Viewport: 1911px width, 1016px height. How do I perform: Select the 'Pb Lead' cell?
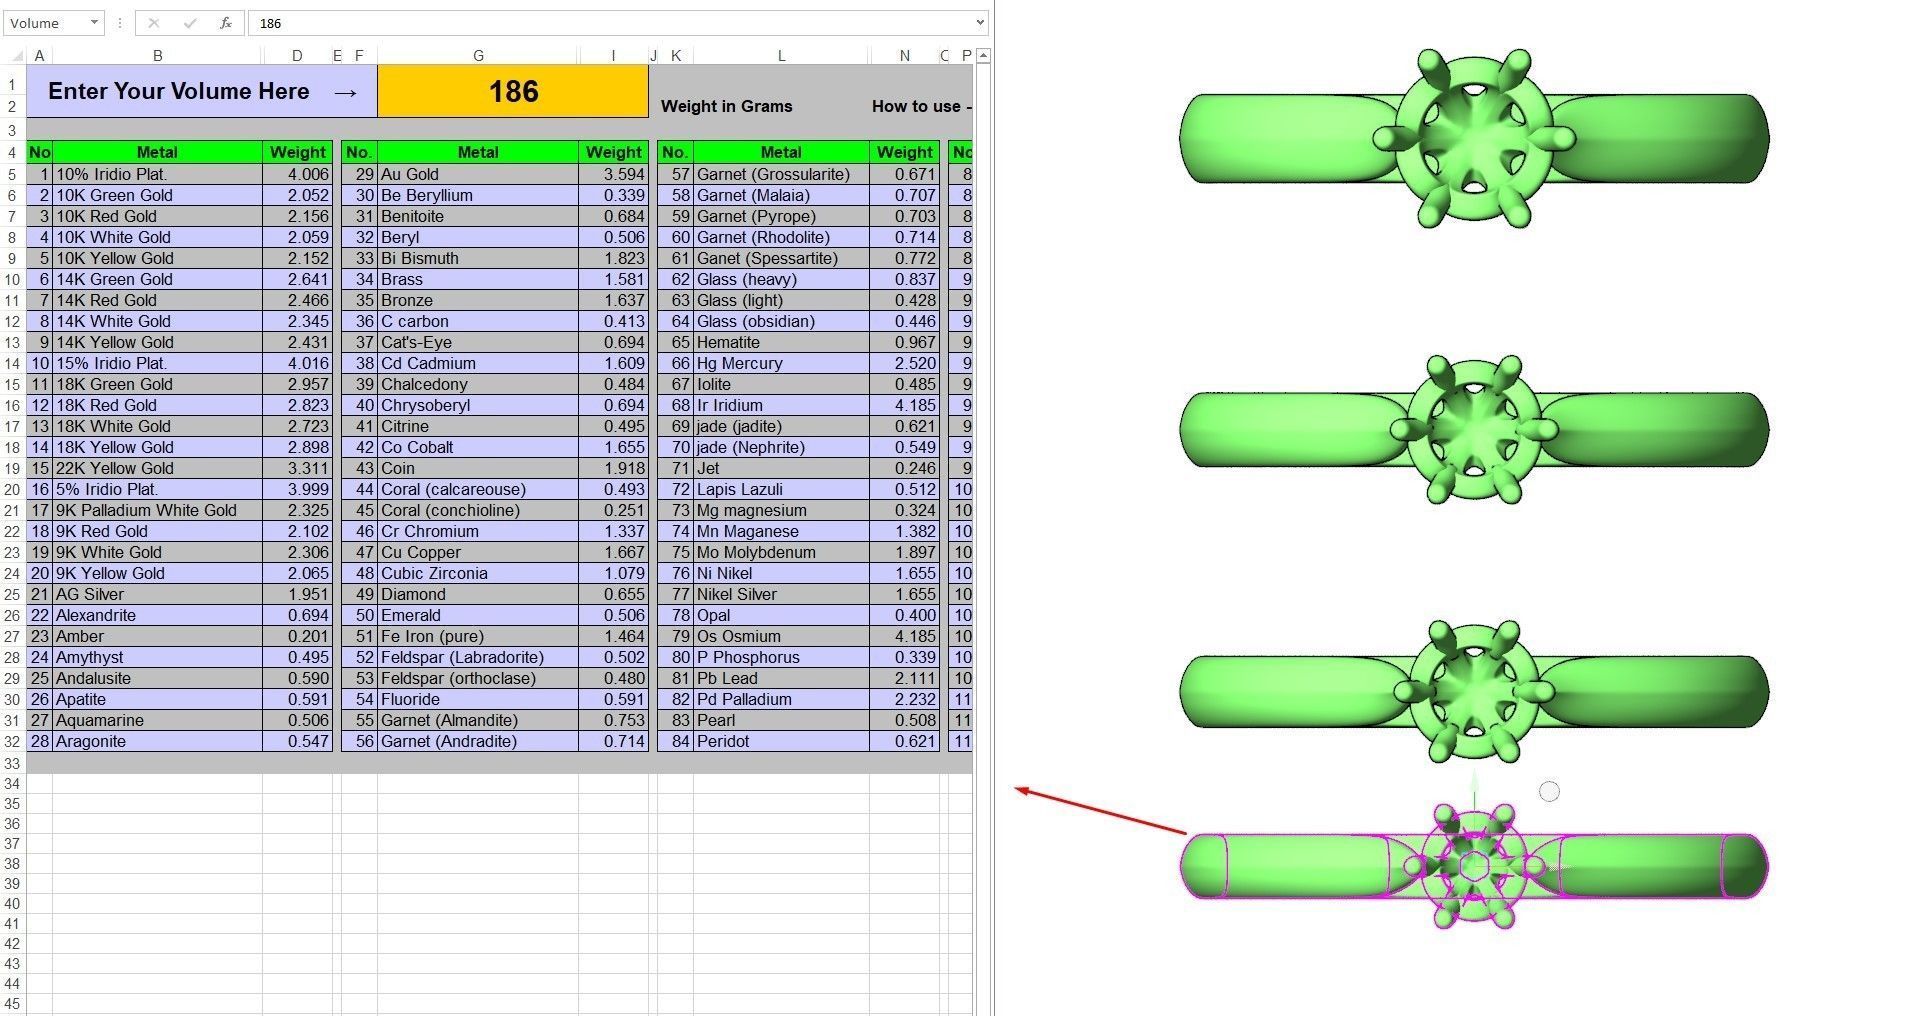pos(781,678)
